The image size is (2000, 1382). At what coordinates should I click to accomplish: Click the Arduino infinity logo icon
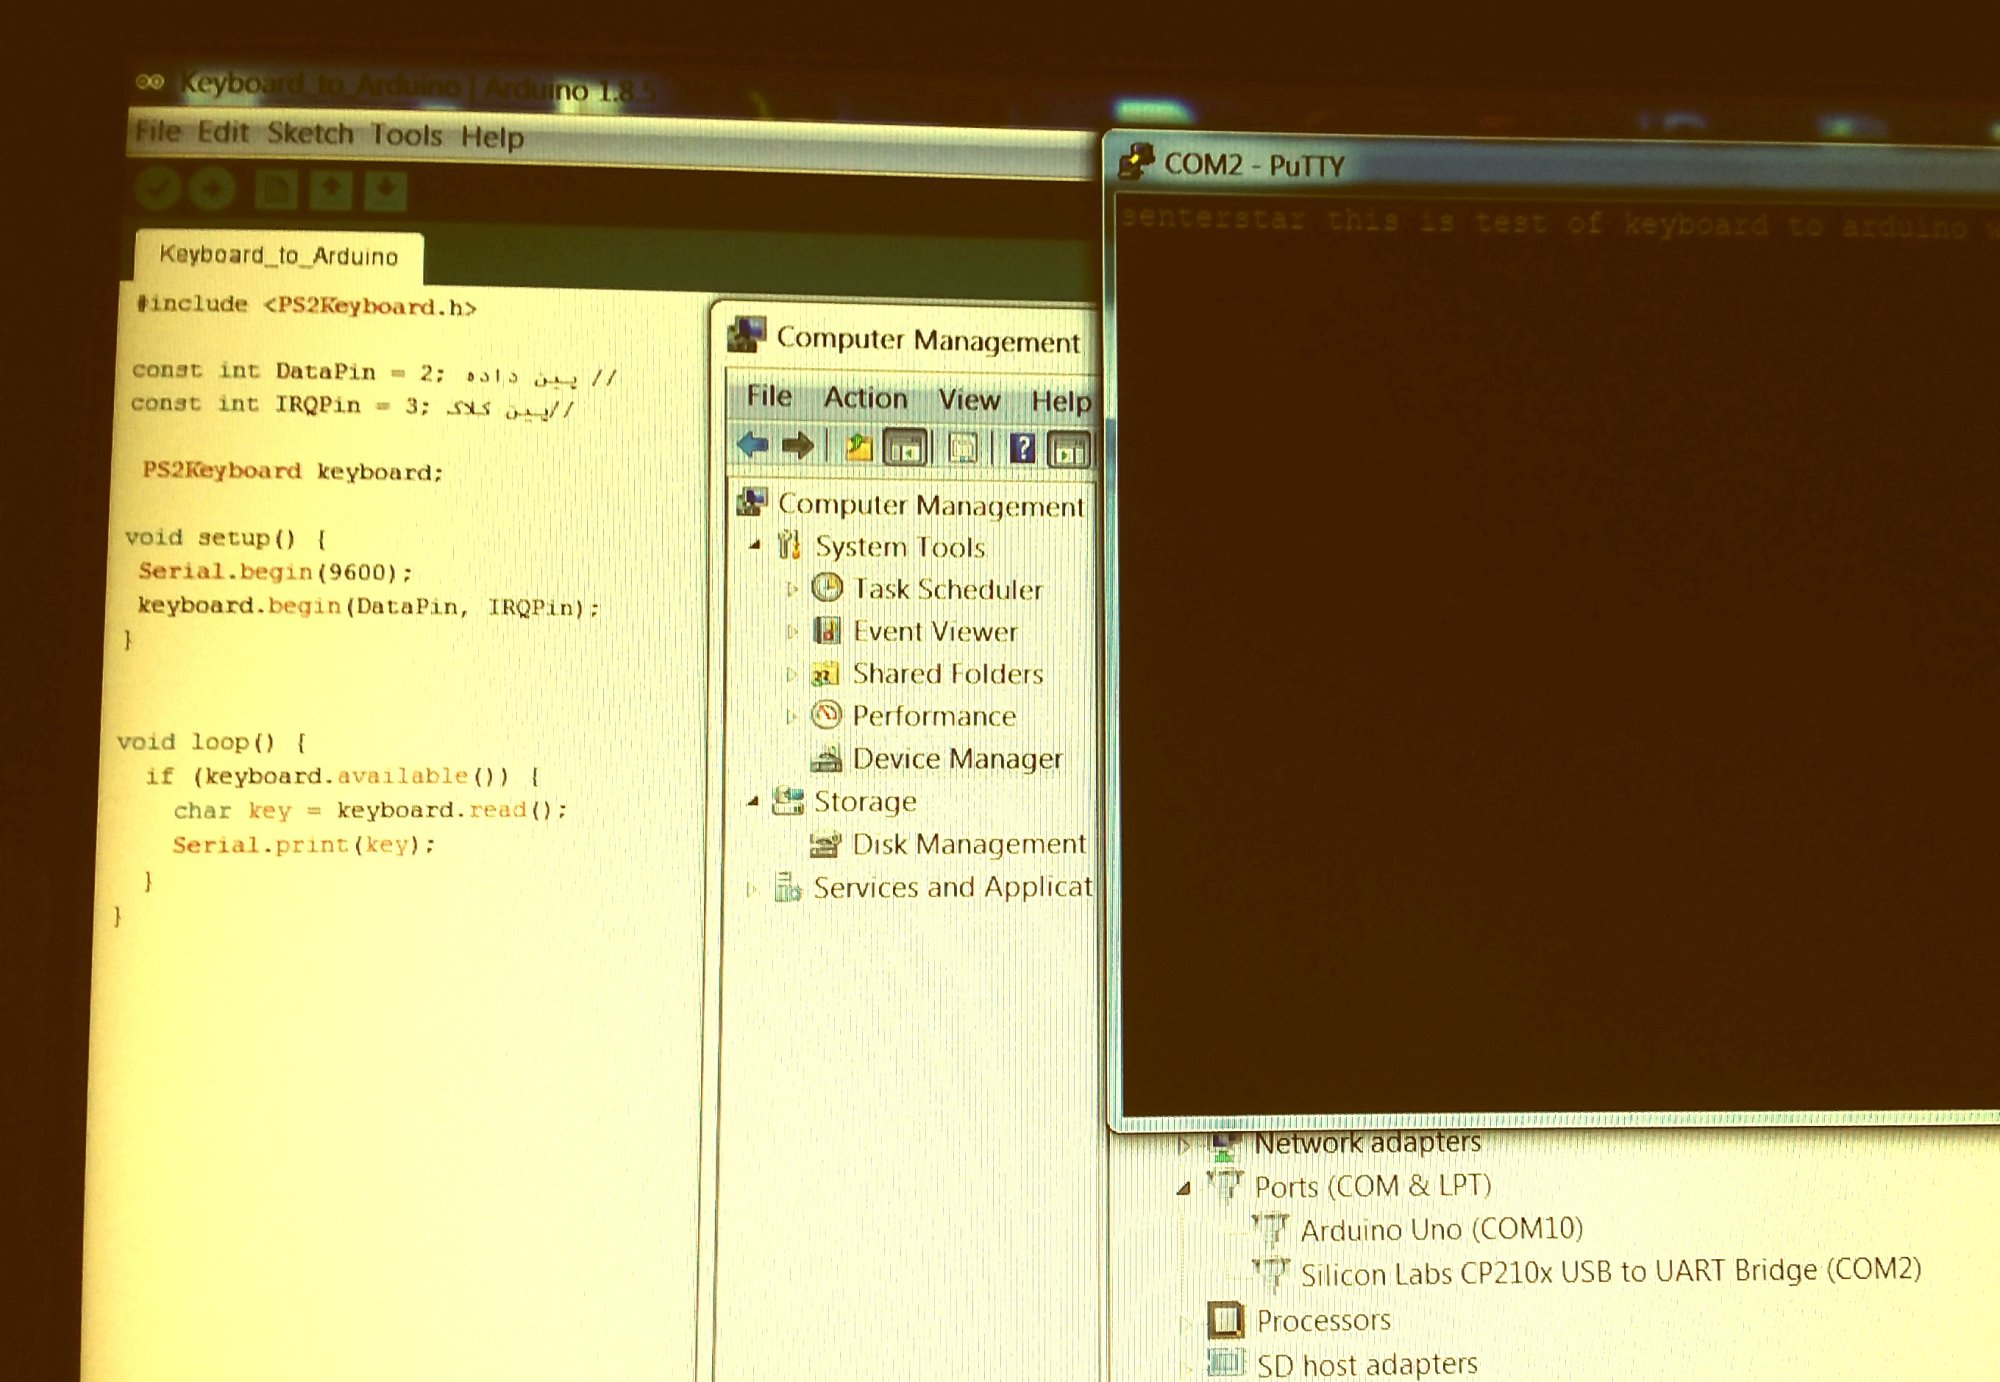[150, 81]
